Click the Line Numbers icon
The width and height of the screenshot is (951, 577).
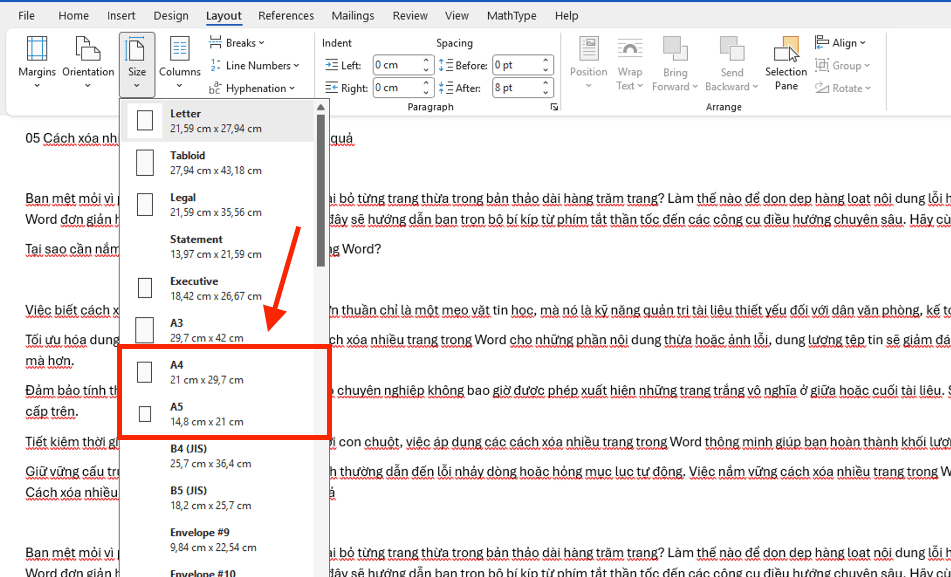(215, 65)
